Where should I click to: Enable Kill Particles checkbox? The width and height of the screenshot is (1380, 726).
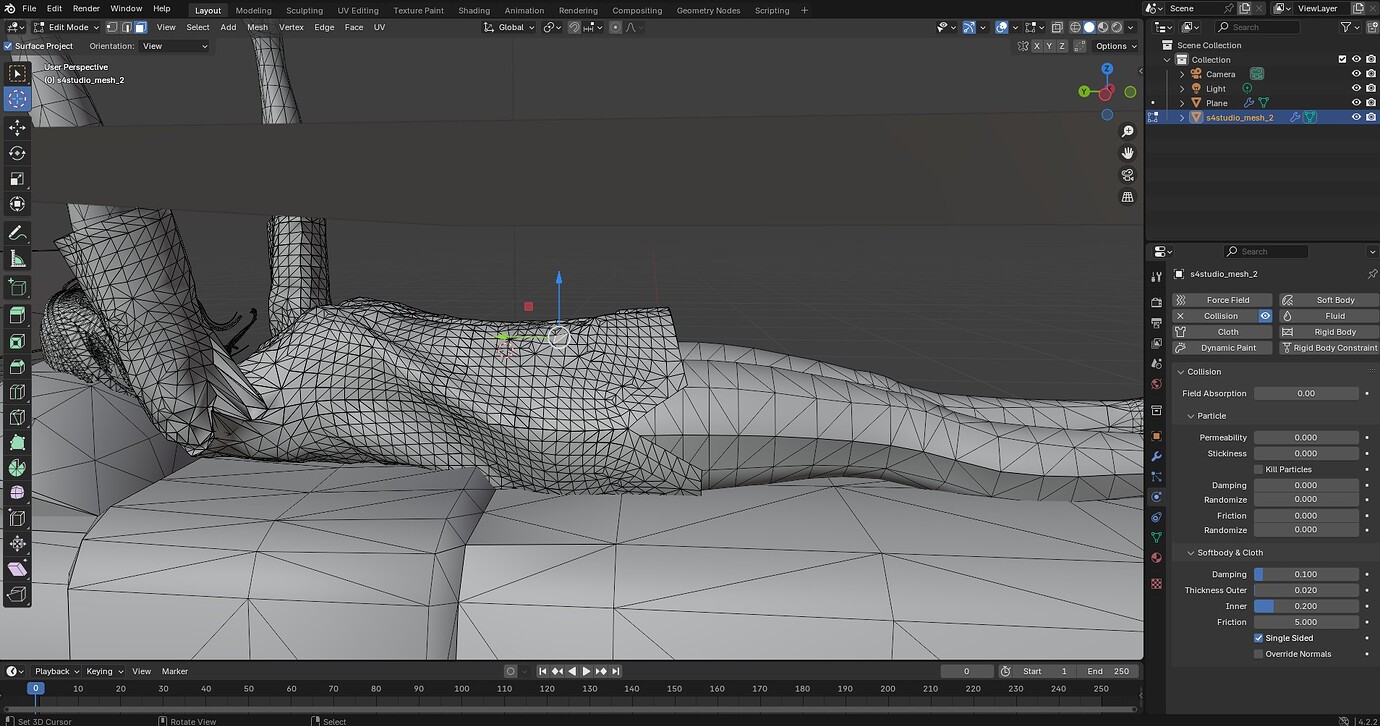(1259, 469)
